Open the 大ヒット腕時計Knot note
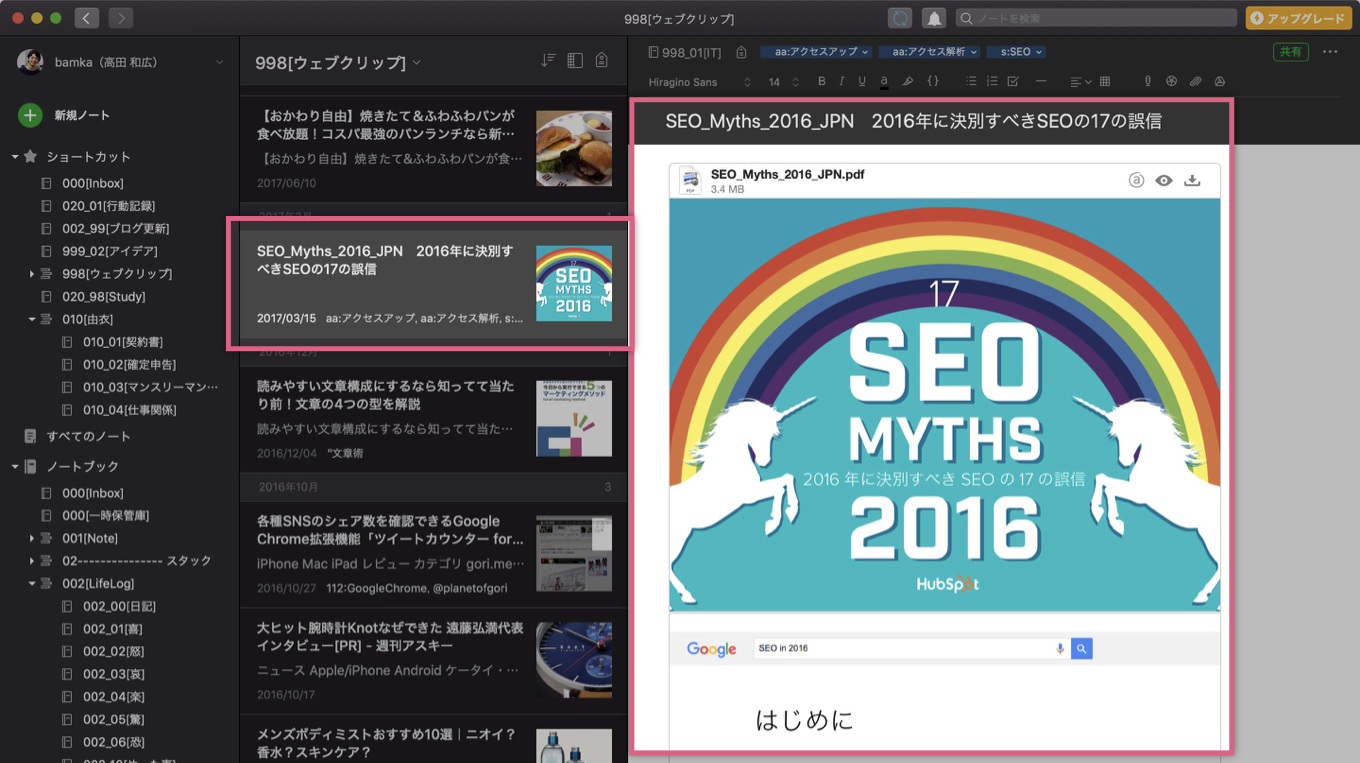 click(434, 658)
